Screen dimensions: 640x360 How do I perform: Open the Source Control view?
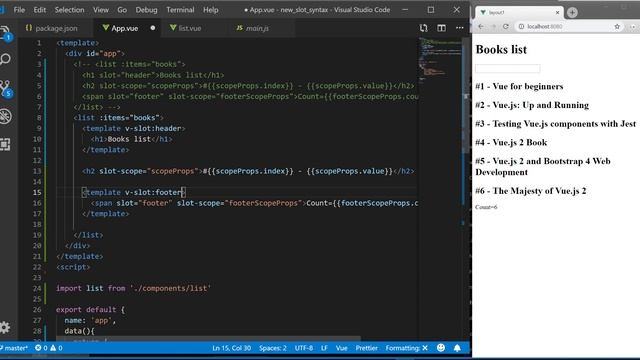[5, 88]
